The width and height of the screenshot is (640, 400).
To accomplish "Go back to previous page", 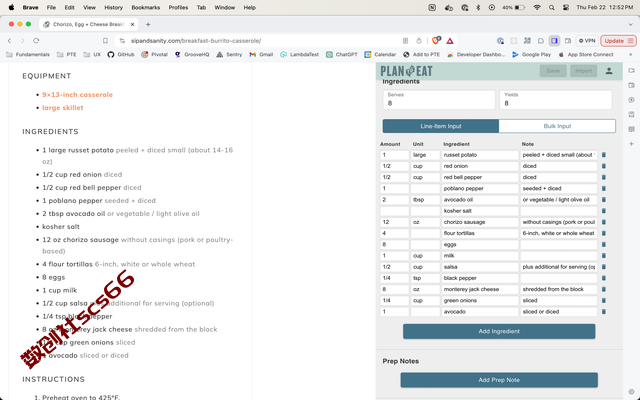I will pos(10,41).
